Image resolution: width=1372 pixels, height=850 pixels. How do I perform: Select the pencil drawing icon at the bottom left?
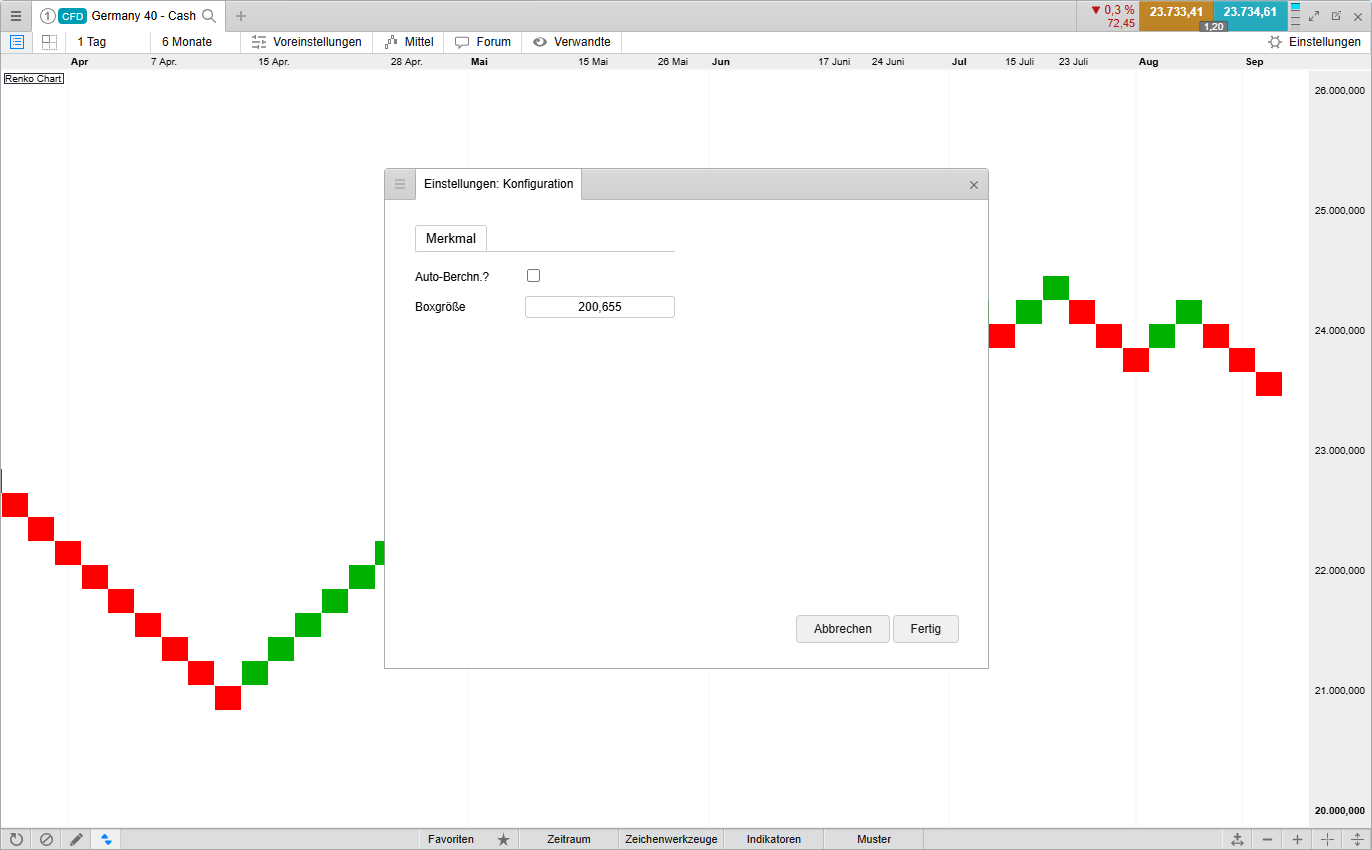76,839
